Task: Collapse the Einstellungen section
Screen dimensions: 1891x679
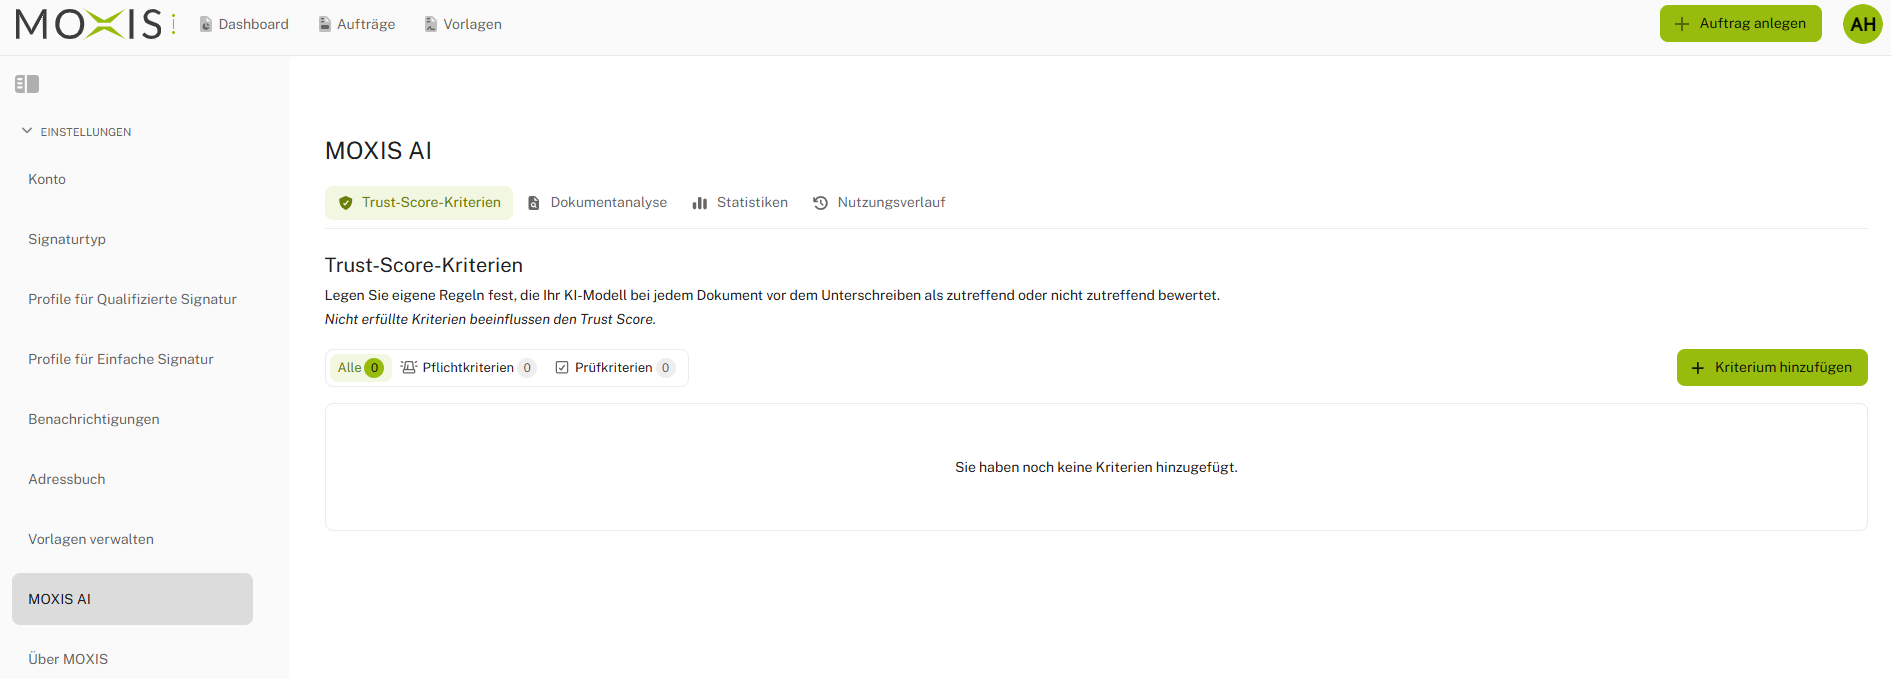Action: click(x=76, y=132)
